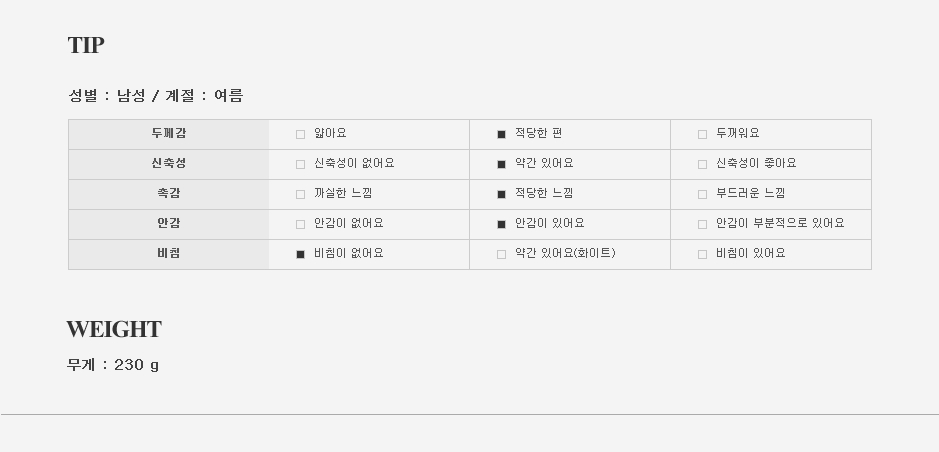Click the 두께감 row header
Viewport: 939px width, 452px height.
[168, 133]
